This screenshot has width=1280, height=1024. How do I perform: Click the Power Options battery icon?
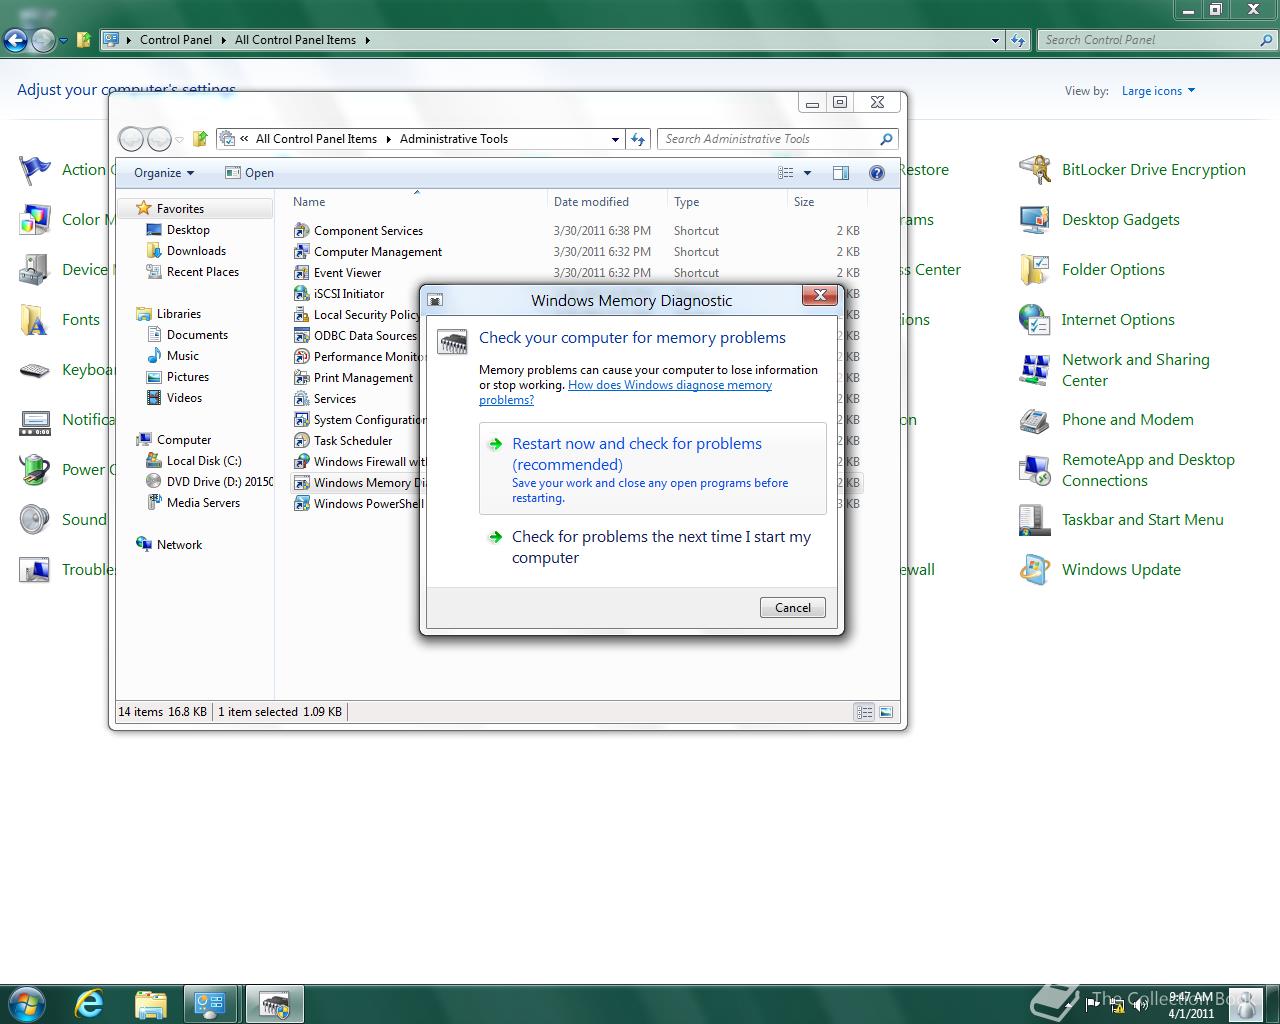pyautogui.click(x=35, y=470)
